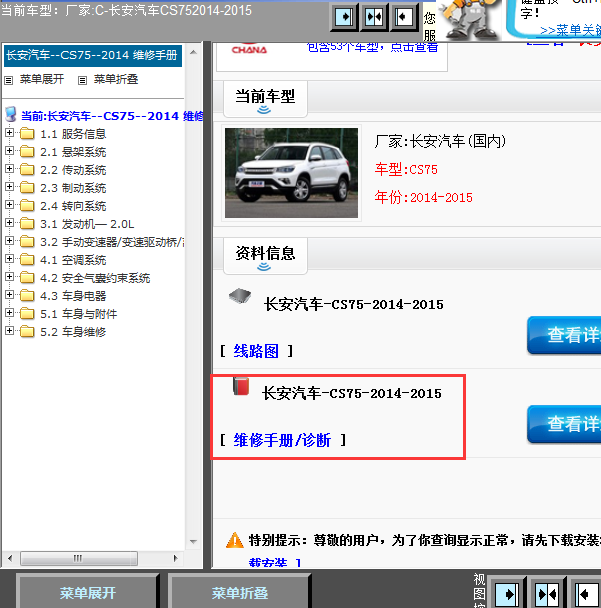The height and width of the screenshot is (608, 601).
Task: Click the white CS75 car thumbnail
Action: click(x=292, y=173)
